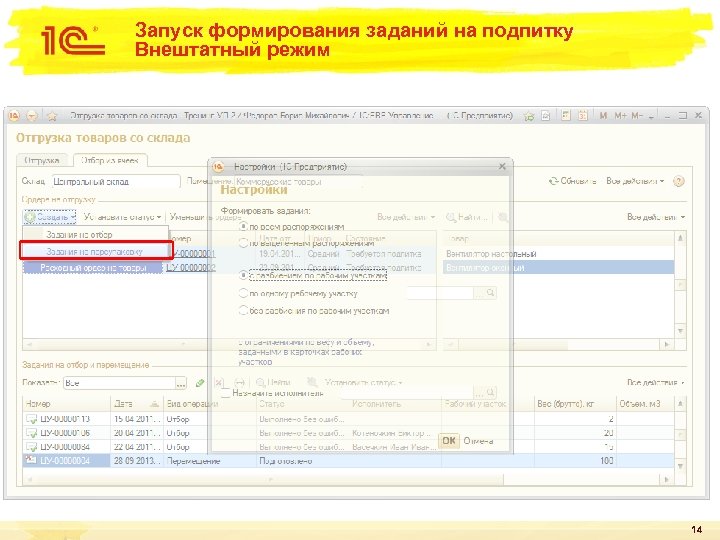Image resolution: width=720 pixels, height=540 pixels.
Task: Click the cancel-search icon next to the upper Найти
Action: pyautogui.click(x=503, y=217)
